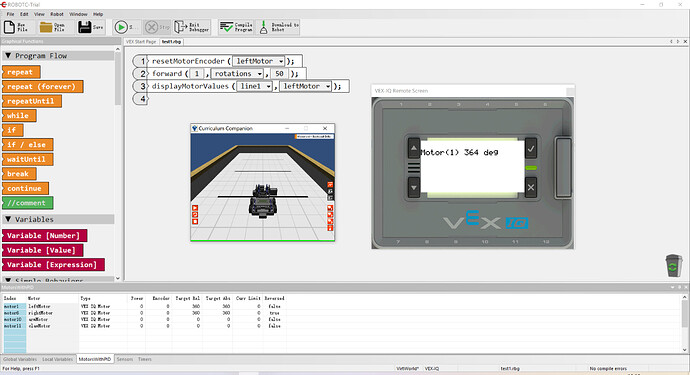Click the New File toolbar icon
This screenshot has width=690, height=375.
pos(9,27)
